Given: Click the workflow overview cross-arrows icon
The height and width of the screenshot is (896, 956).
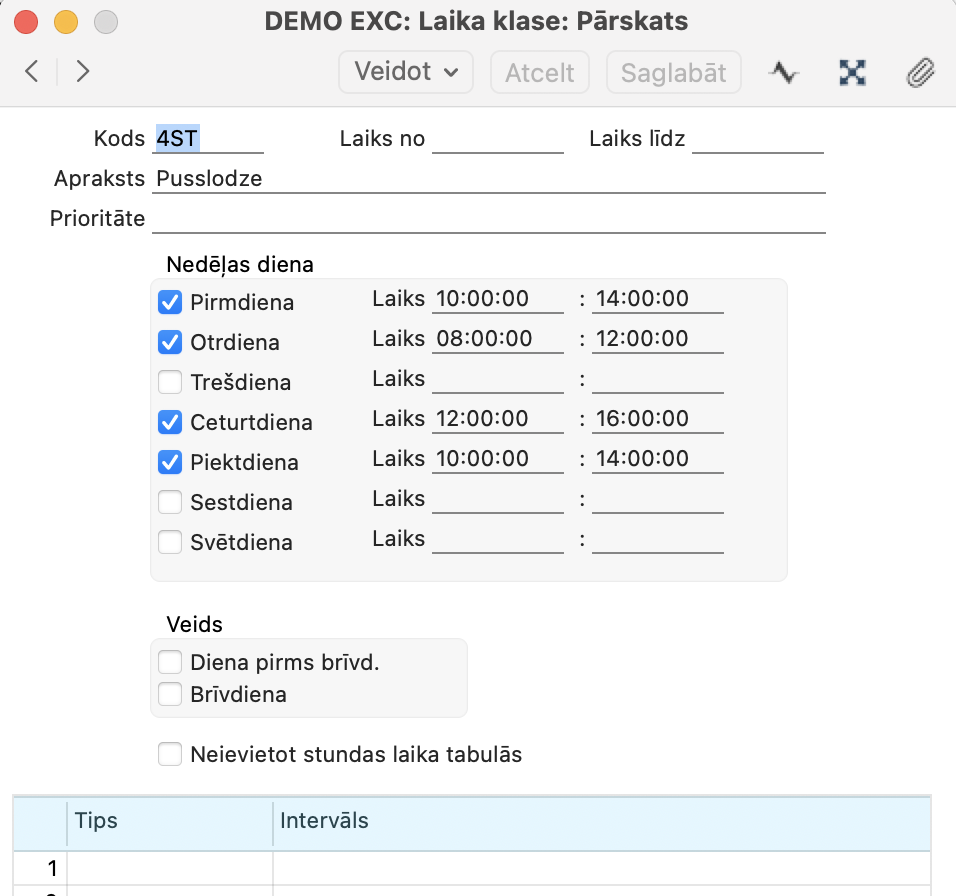Looking at the screenshot, I should [852, 72].
